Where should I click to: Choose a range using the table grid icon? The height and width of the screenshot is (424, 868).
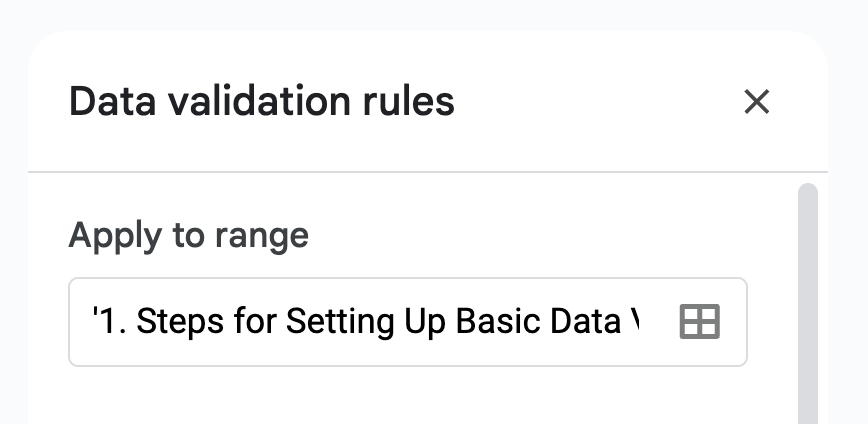[x=700, y=322]
